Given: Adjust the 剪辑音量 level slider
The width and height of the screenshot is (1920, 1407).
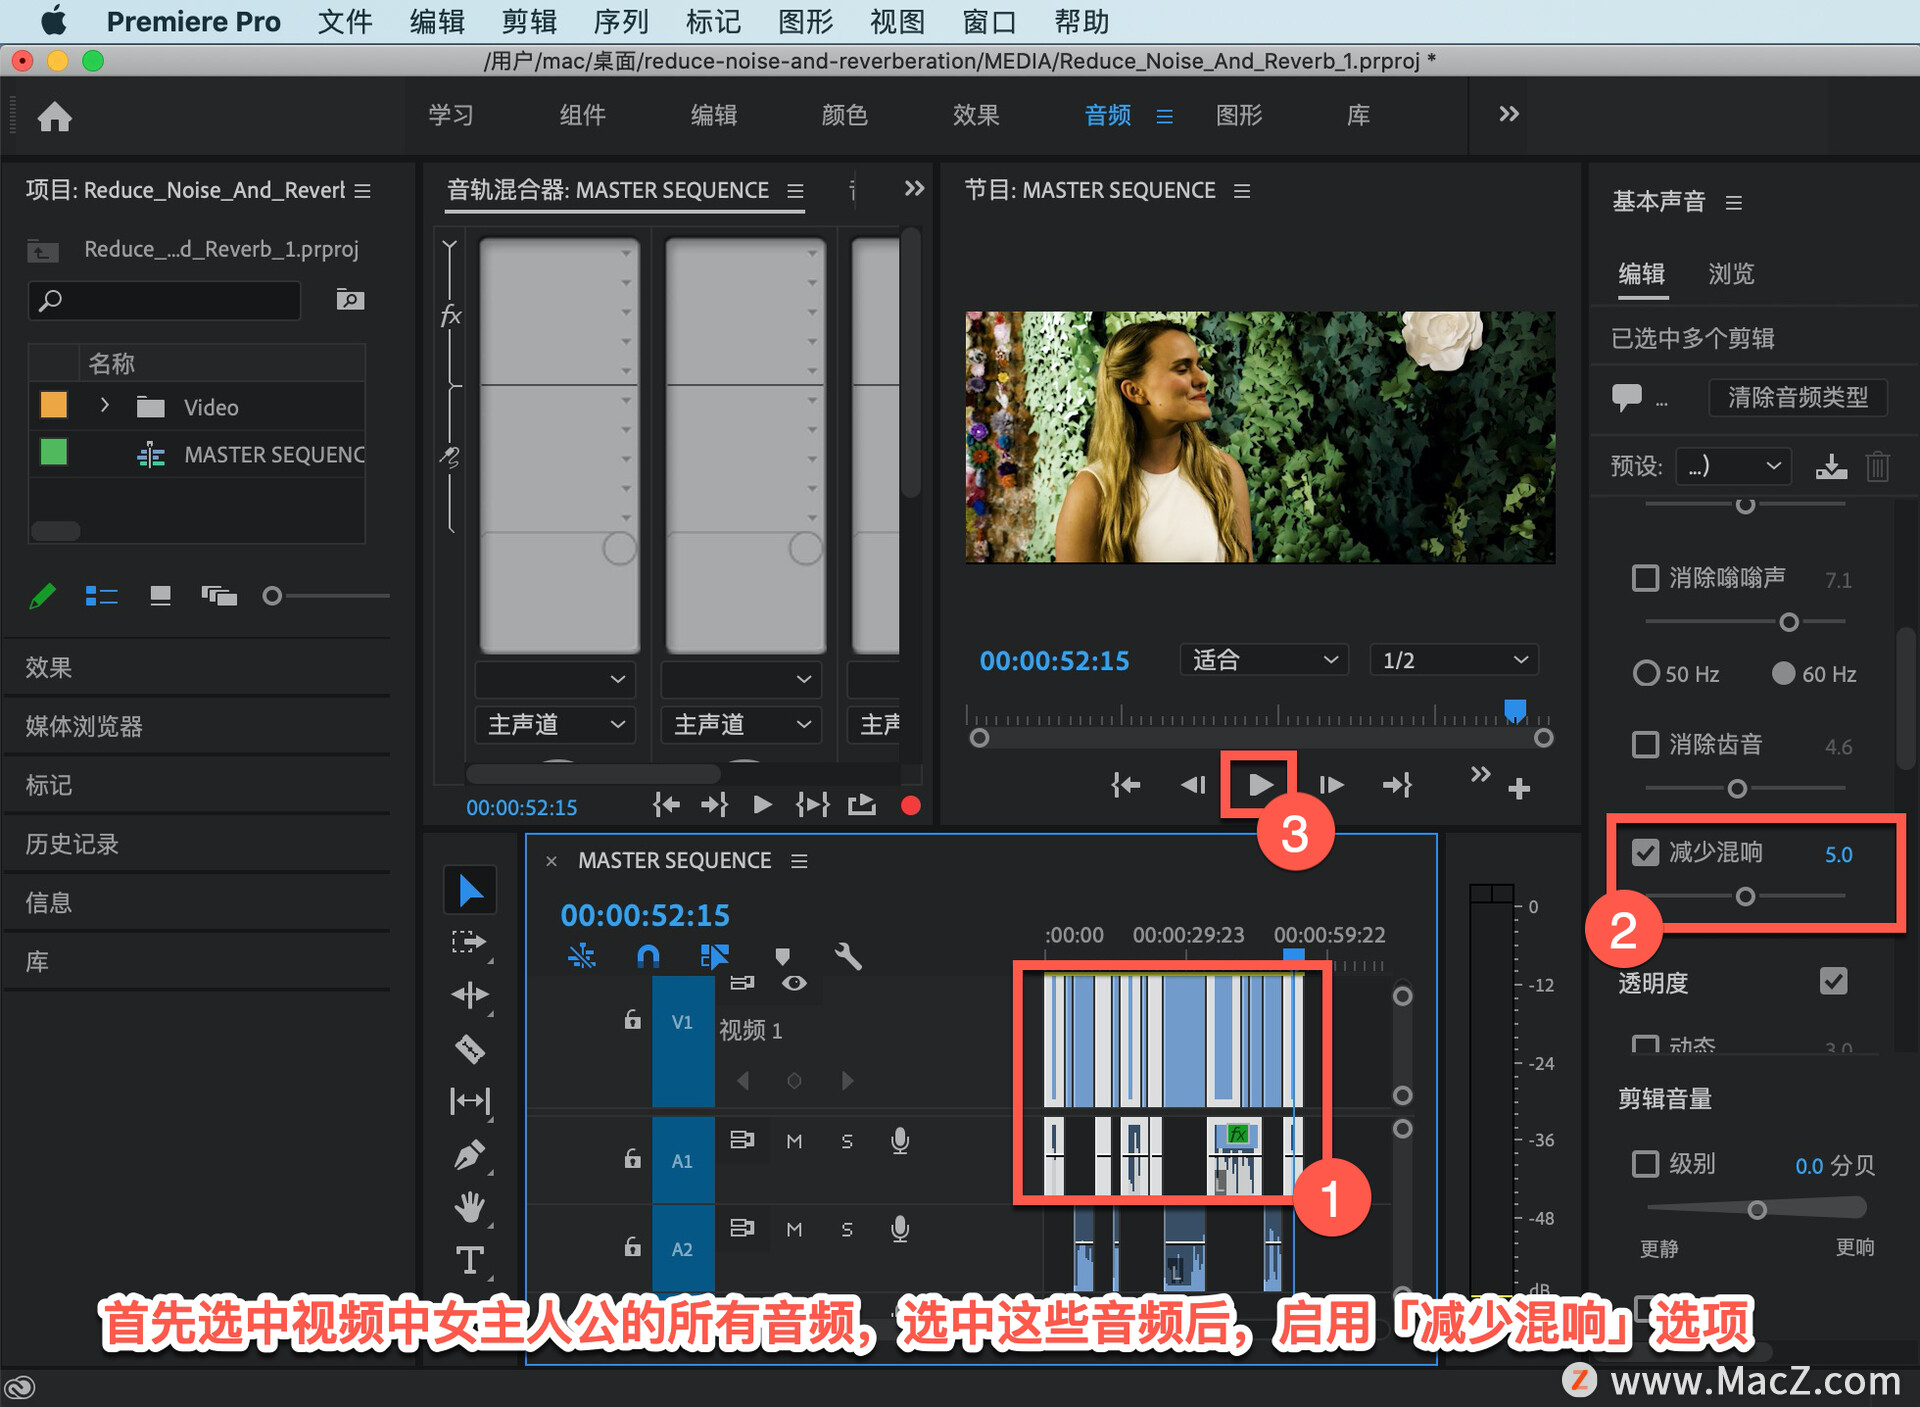Looking at the screenshot, I should point(1756,1210).
